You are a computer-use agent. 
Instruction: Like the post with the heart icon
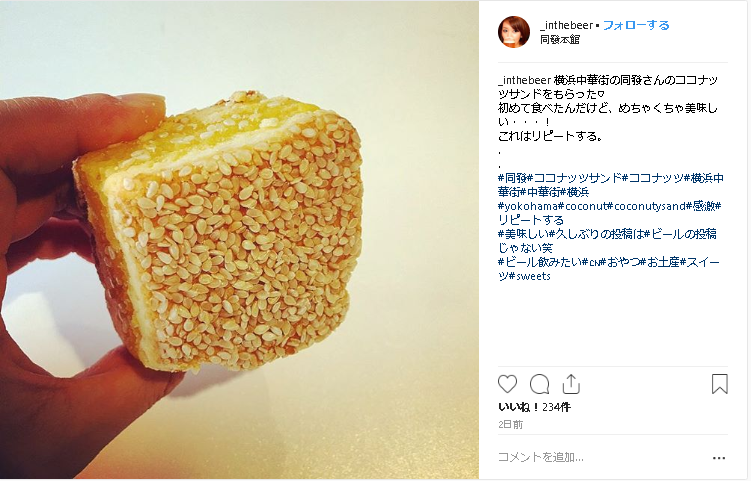click(x=507, y=384)
